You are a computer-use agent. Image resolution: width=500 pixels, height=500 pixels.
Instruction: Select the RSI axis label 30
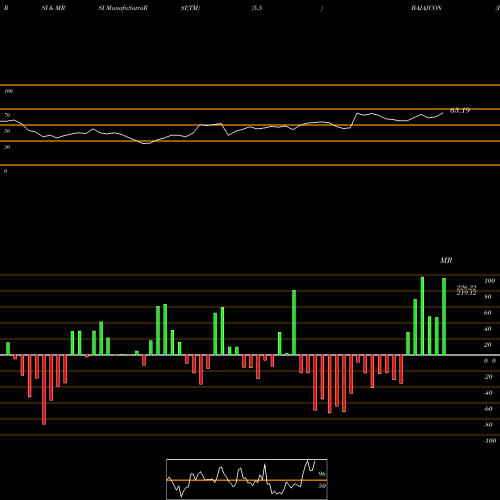(7, 147)
